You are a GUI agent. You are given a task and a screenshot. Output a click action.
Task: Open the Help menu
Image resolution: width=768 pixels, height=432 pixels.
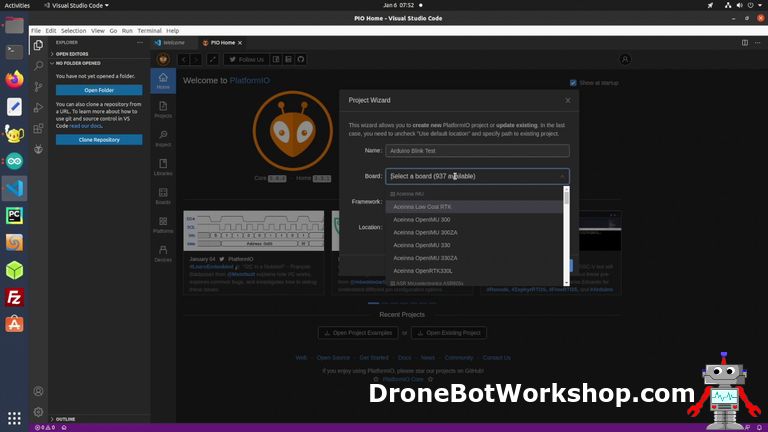pos(172,30)
